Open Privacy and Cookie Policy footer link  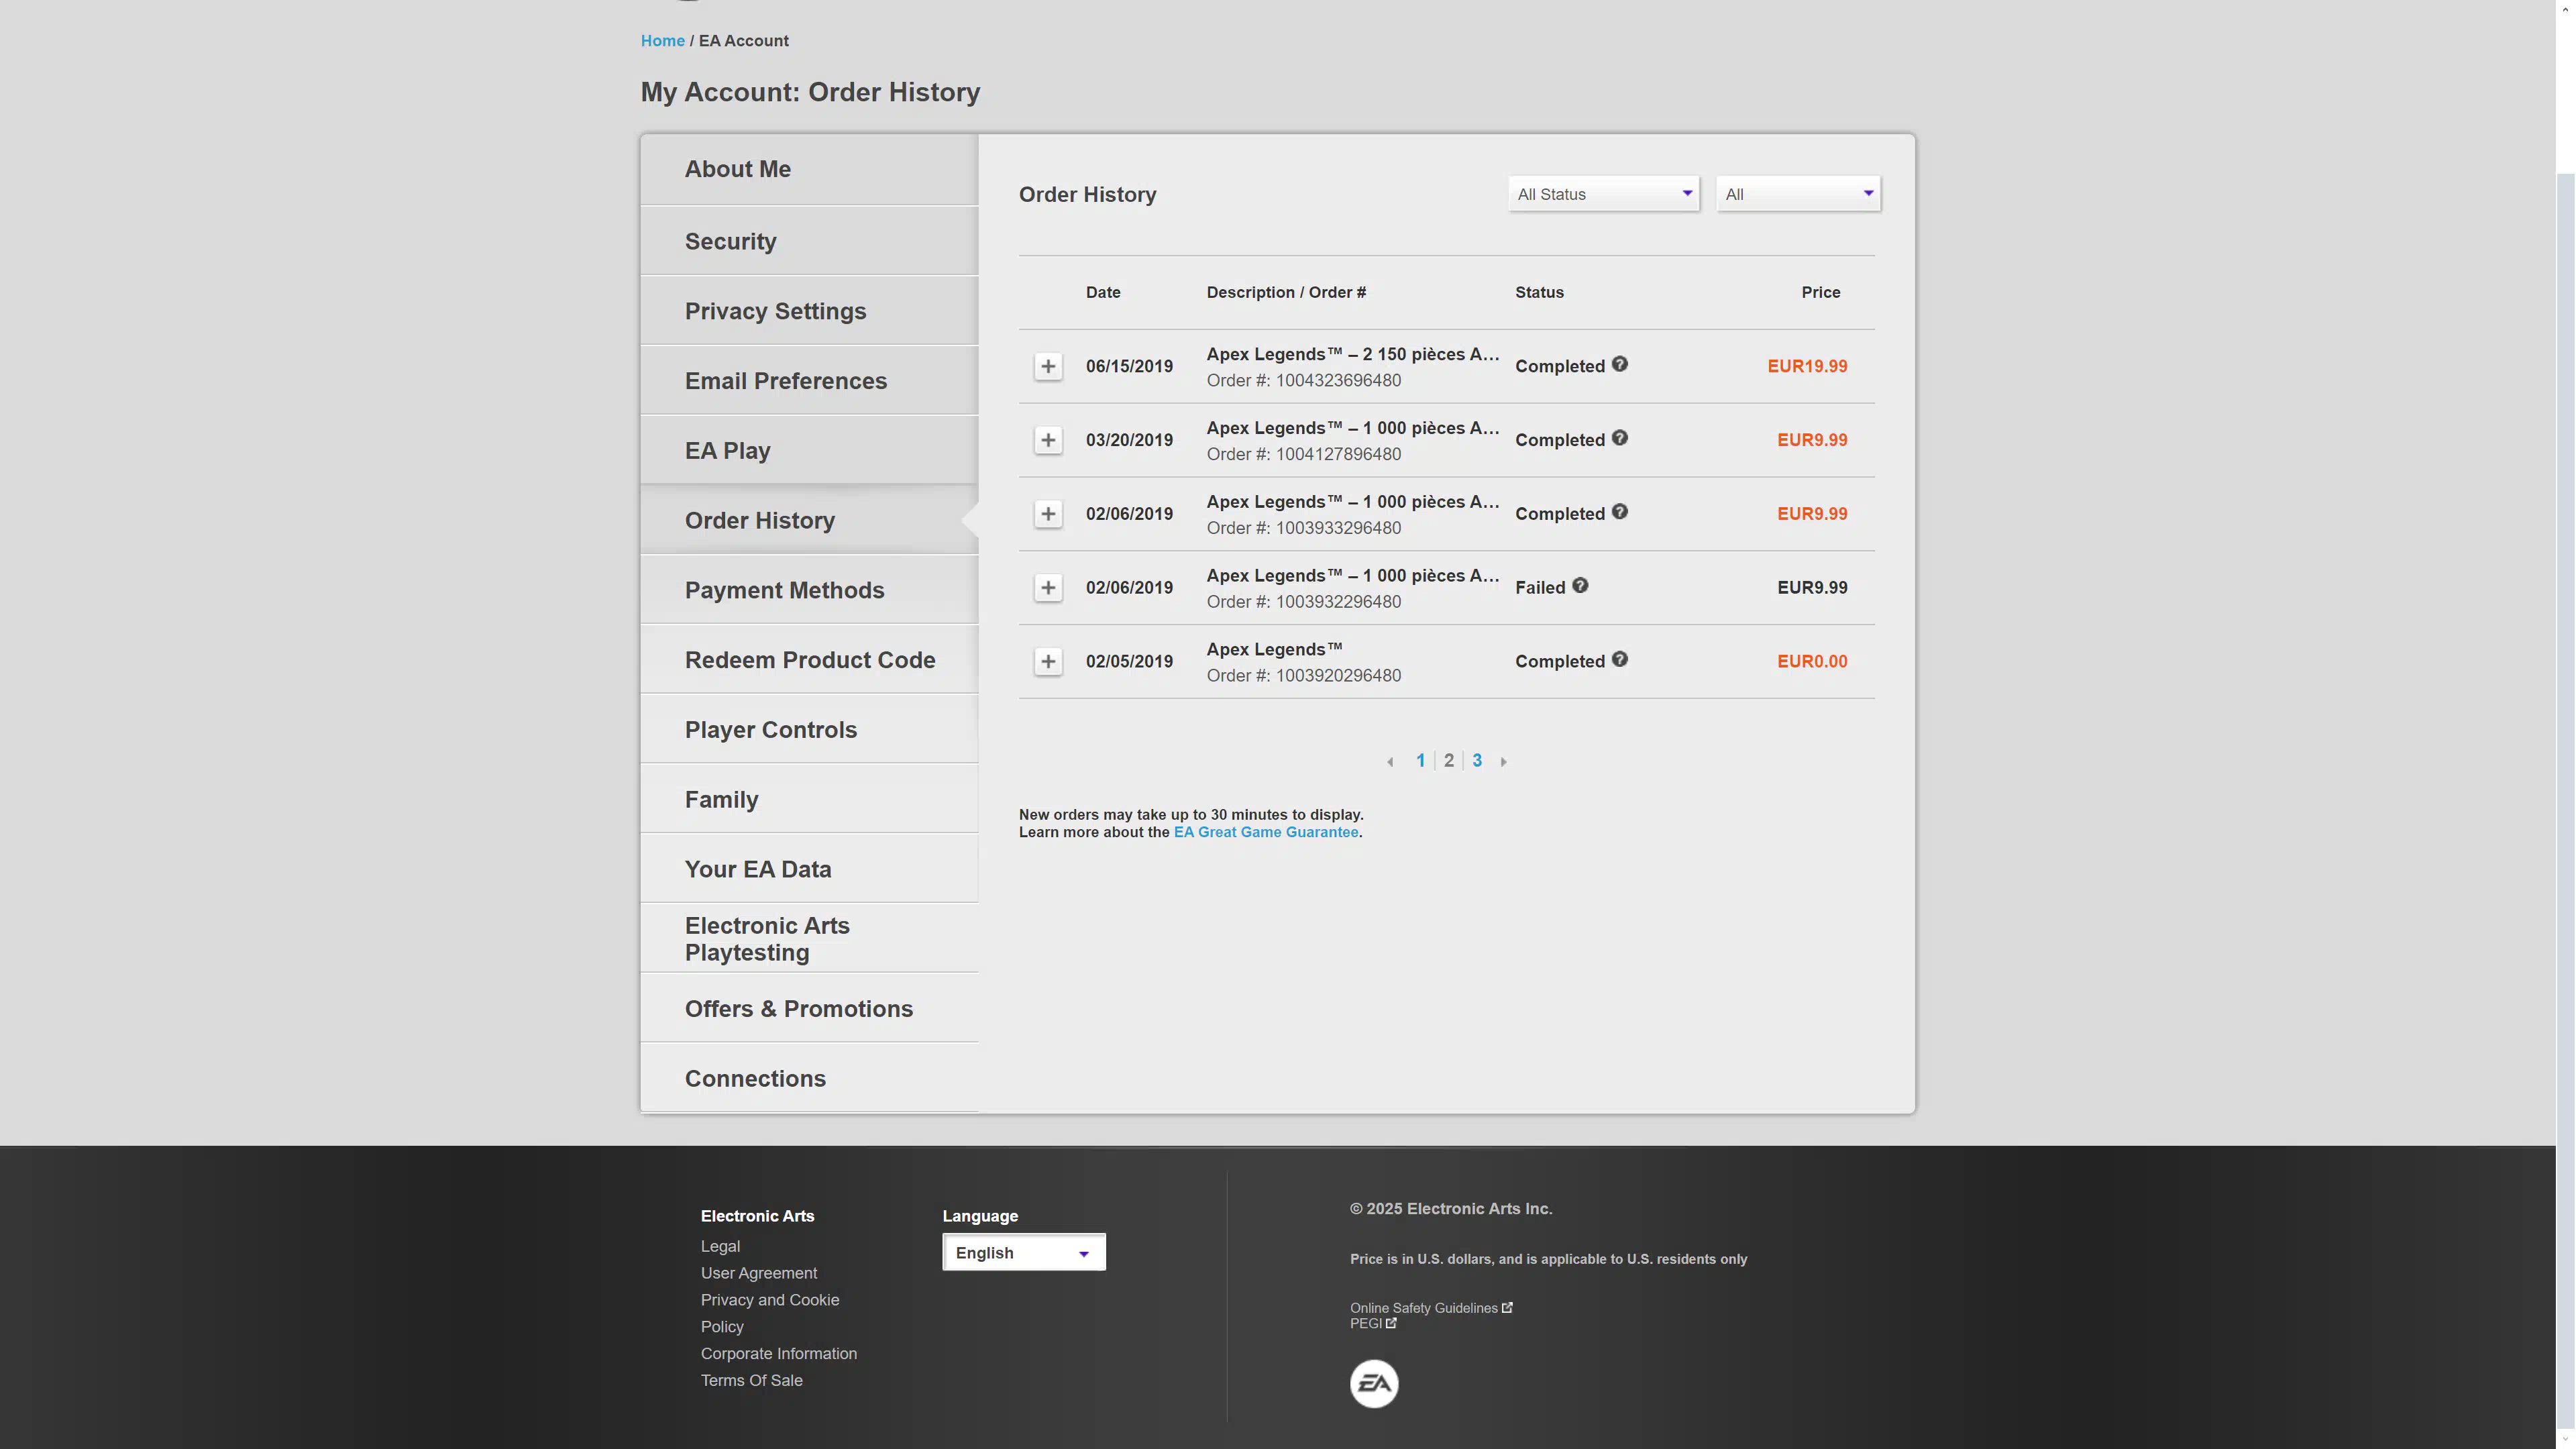[x=770, y=1313]
